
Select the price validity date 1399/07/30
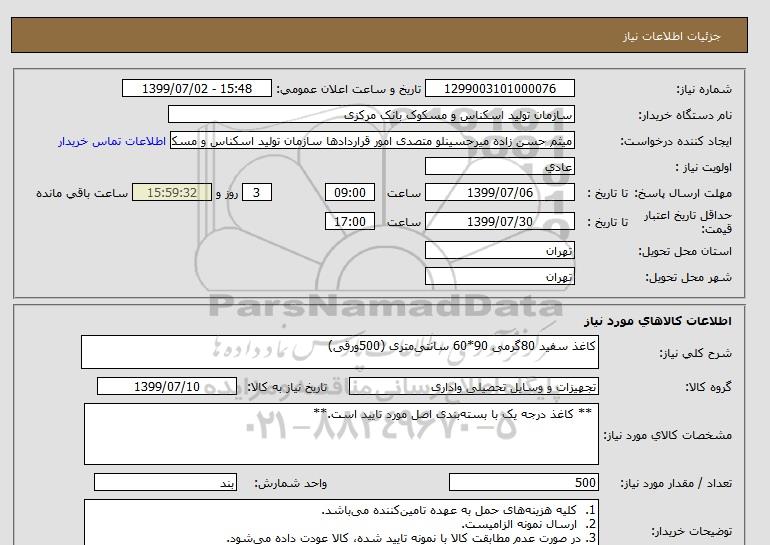tap(499, 221)
